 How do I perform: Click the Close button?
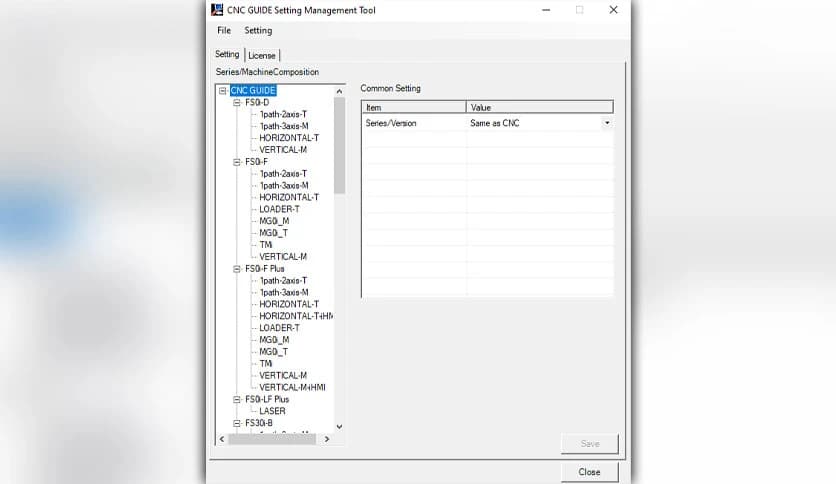tap(590, 472)
